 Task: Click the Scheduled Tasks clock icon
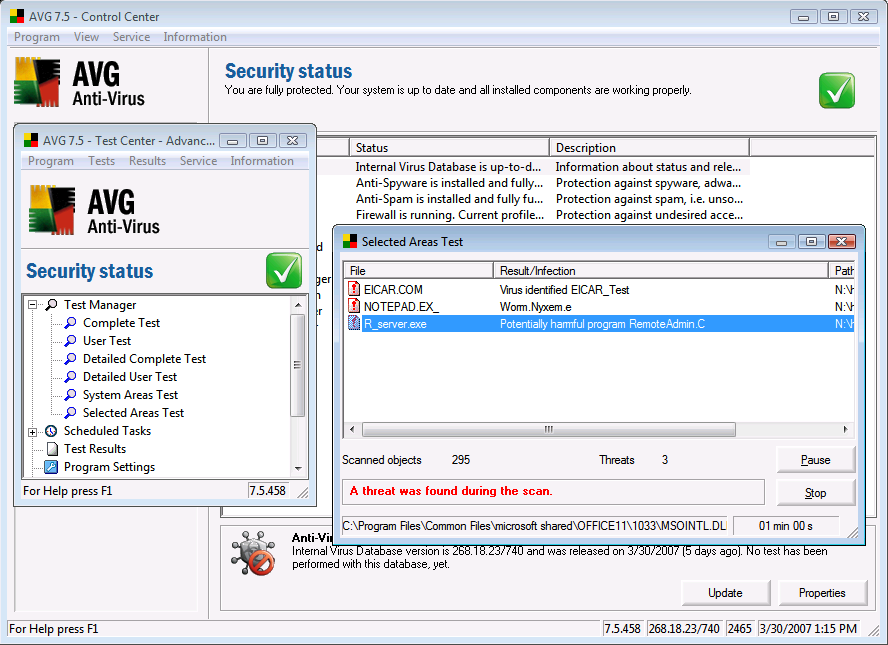(51, 431)
